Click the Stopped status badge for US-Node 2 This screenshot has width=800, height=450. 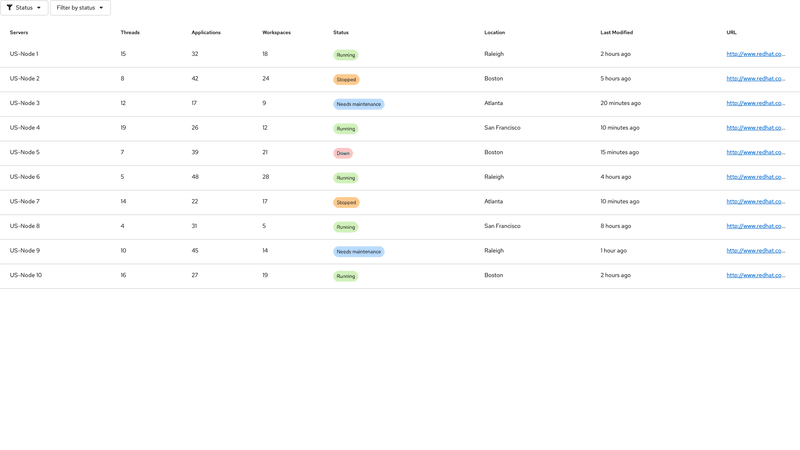pyautogui.click(x=346, y=80)
